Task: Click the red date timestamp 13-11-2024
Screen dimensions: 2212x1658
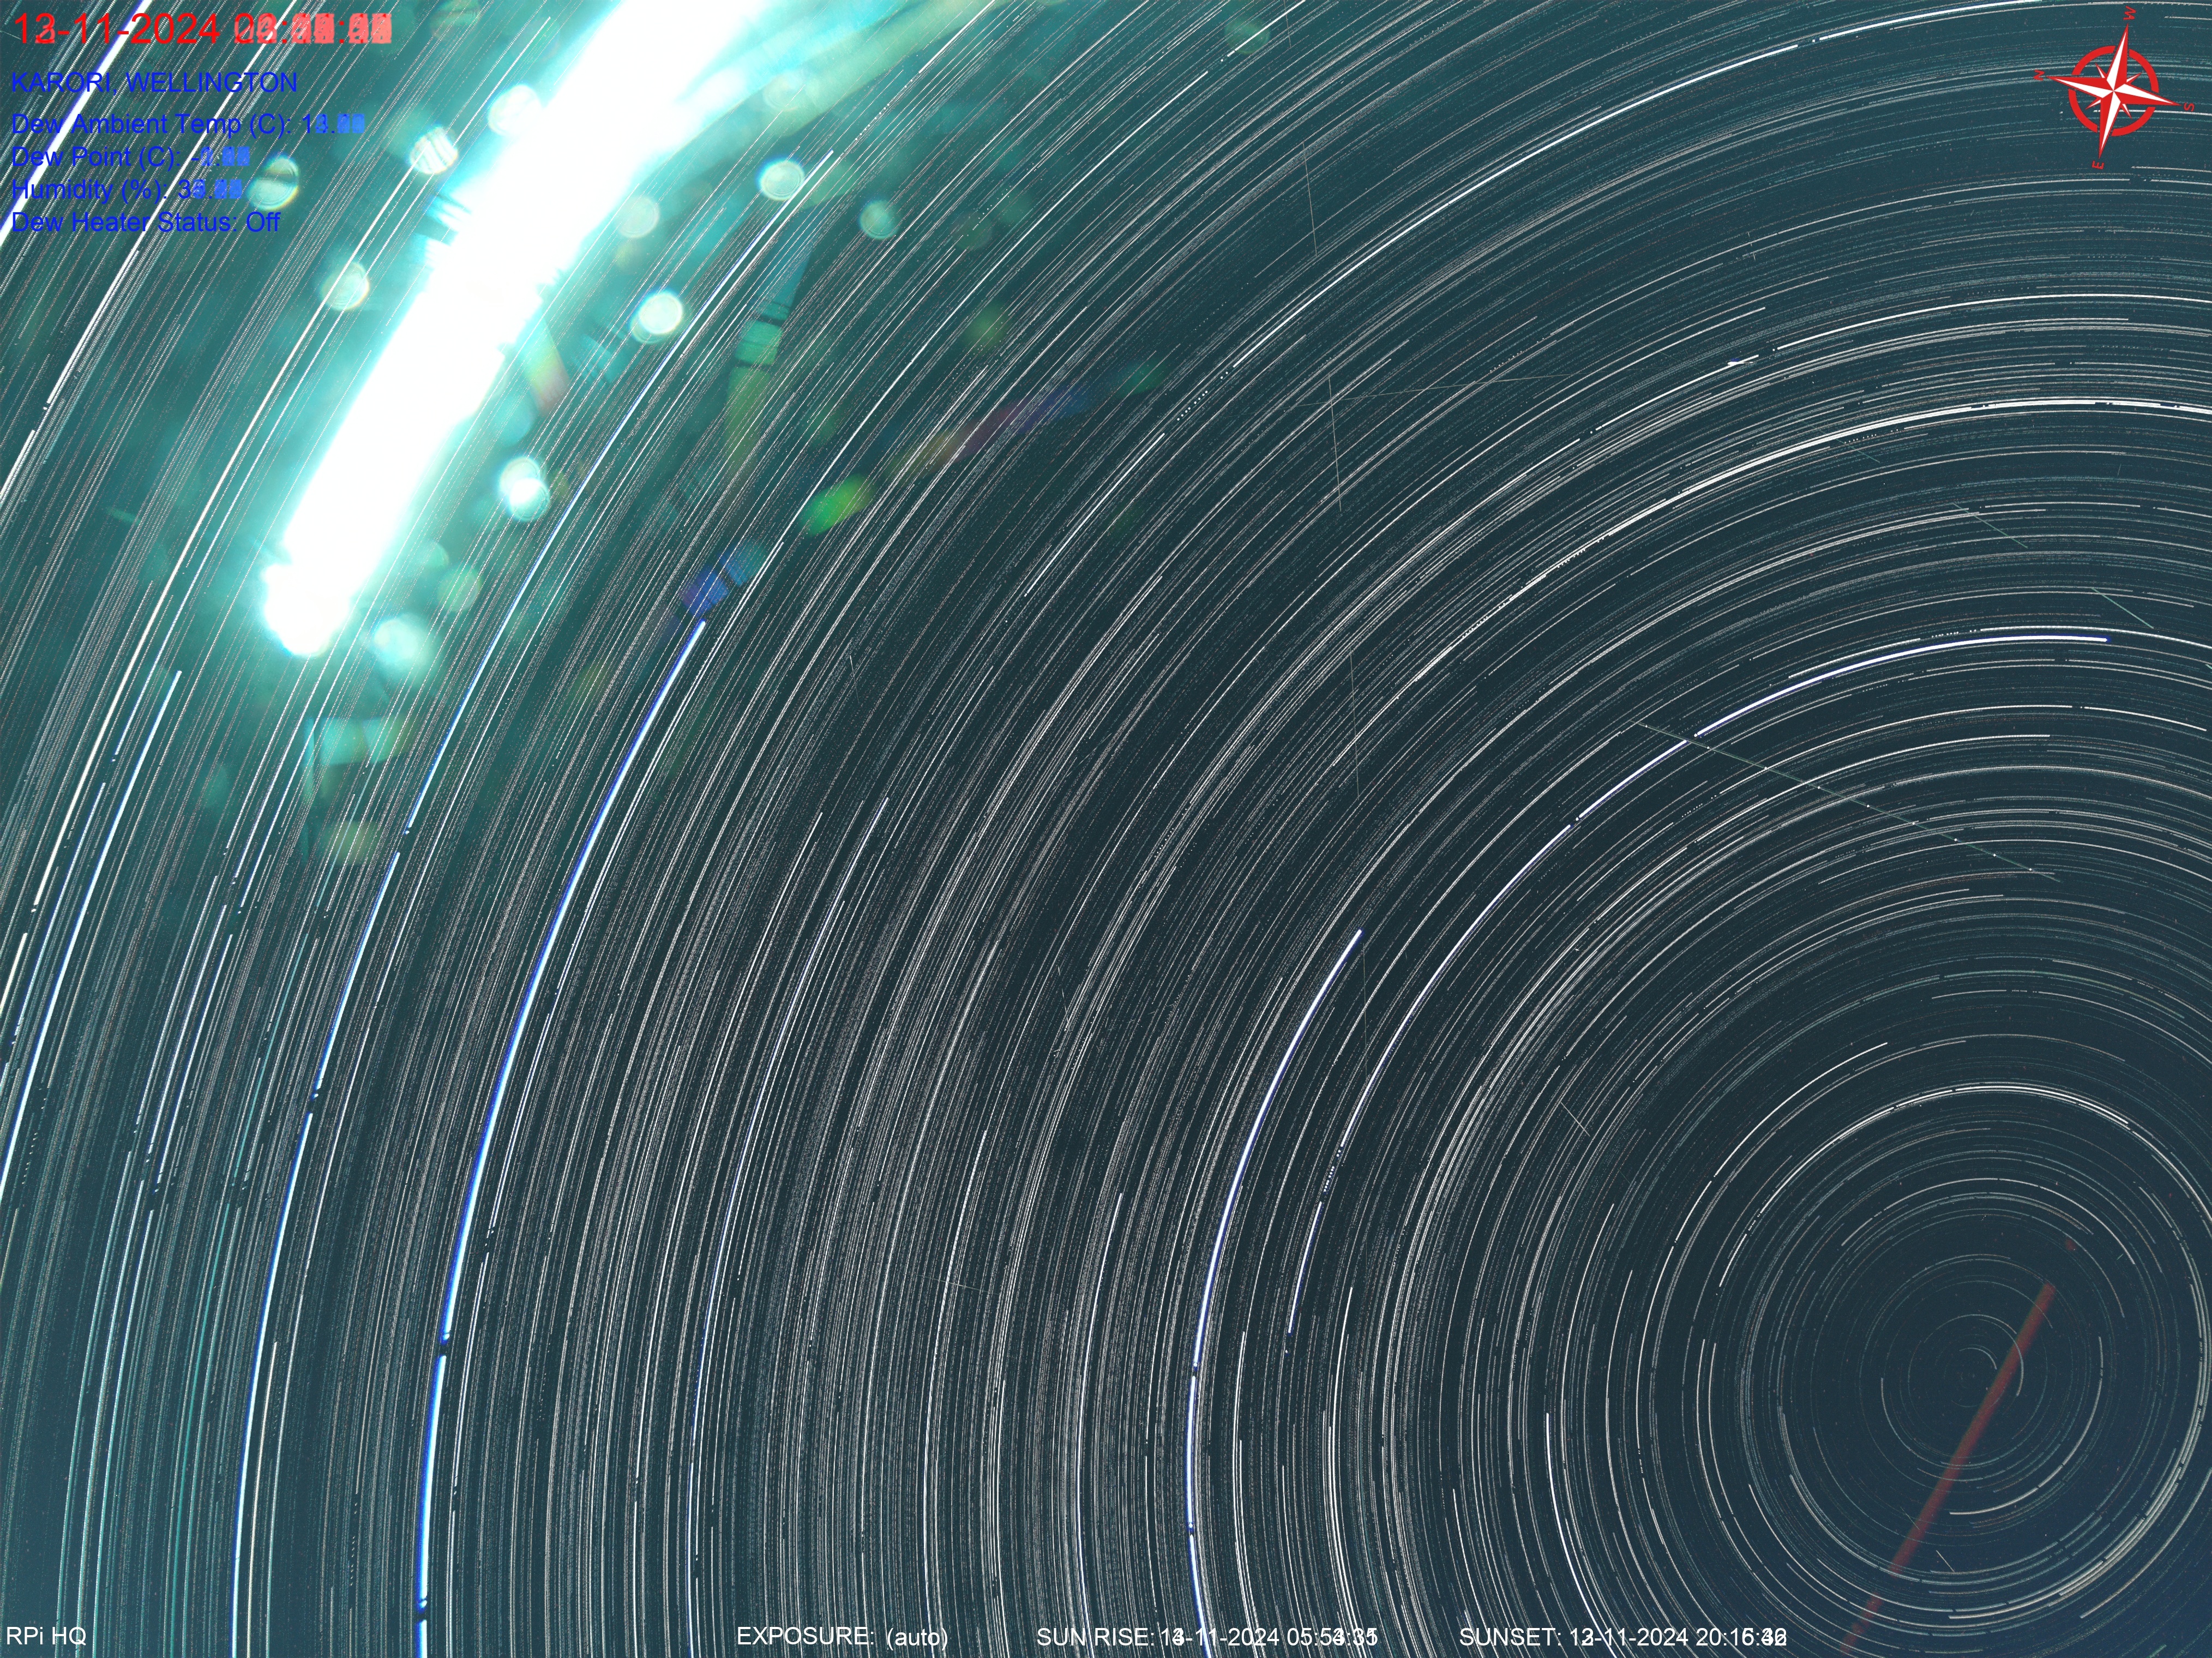Action: coord(116,30)
